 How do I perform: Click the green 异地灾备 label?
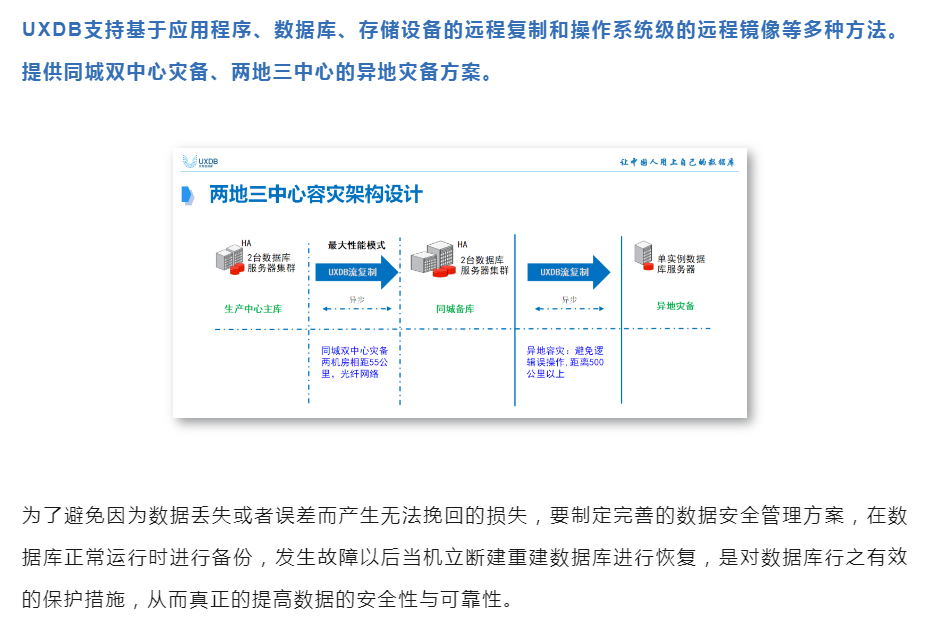coord(675,306)
